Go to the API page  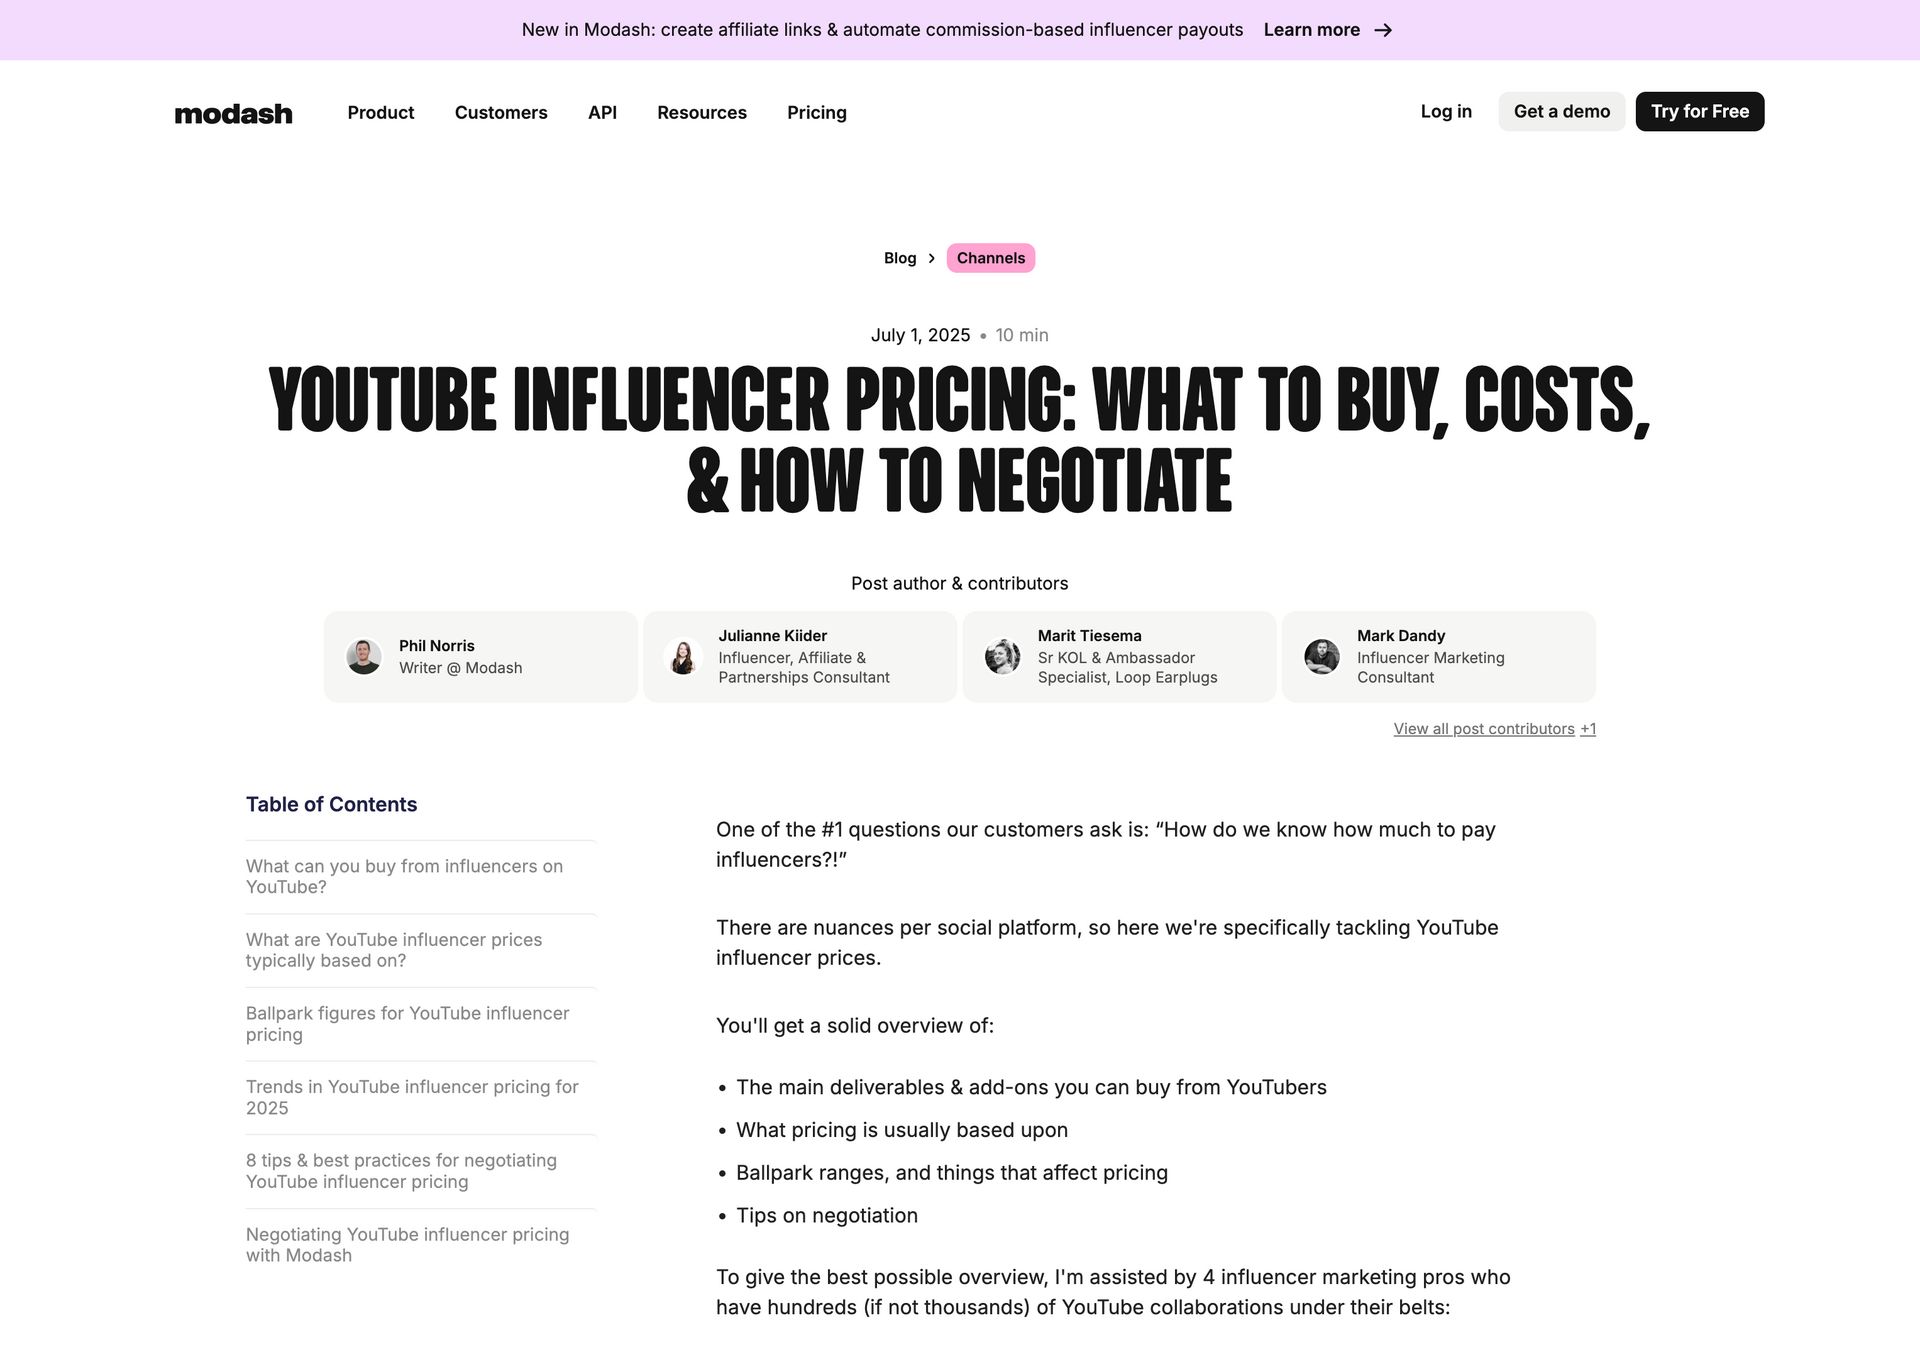click(602, 113)
